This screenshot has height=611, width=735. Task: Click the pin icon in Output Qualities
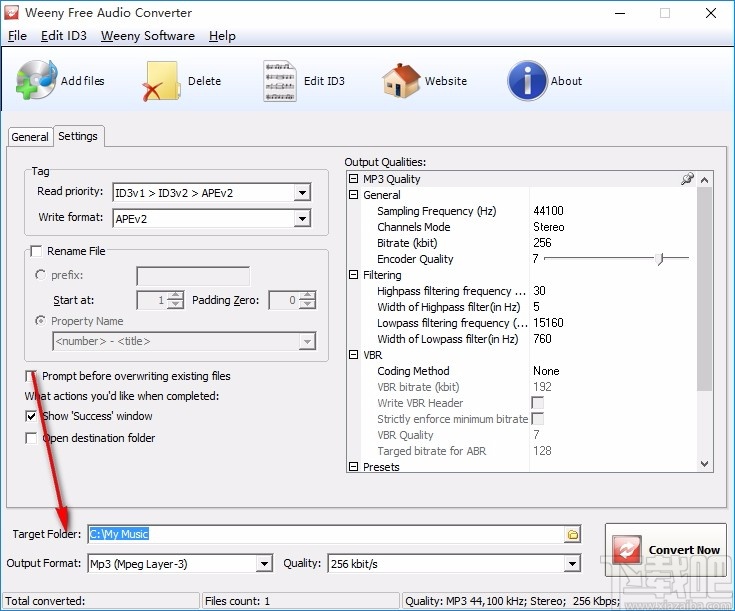[687, 179]
